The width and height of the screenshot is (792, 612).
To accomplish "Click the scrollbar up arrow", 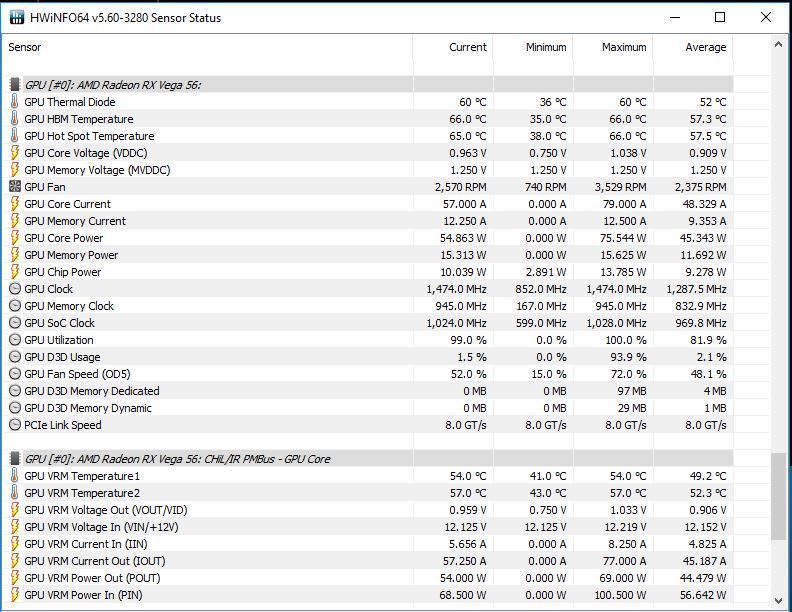I will (x=780, y=44).
